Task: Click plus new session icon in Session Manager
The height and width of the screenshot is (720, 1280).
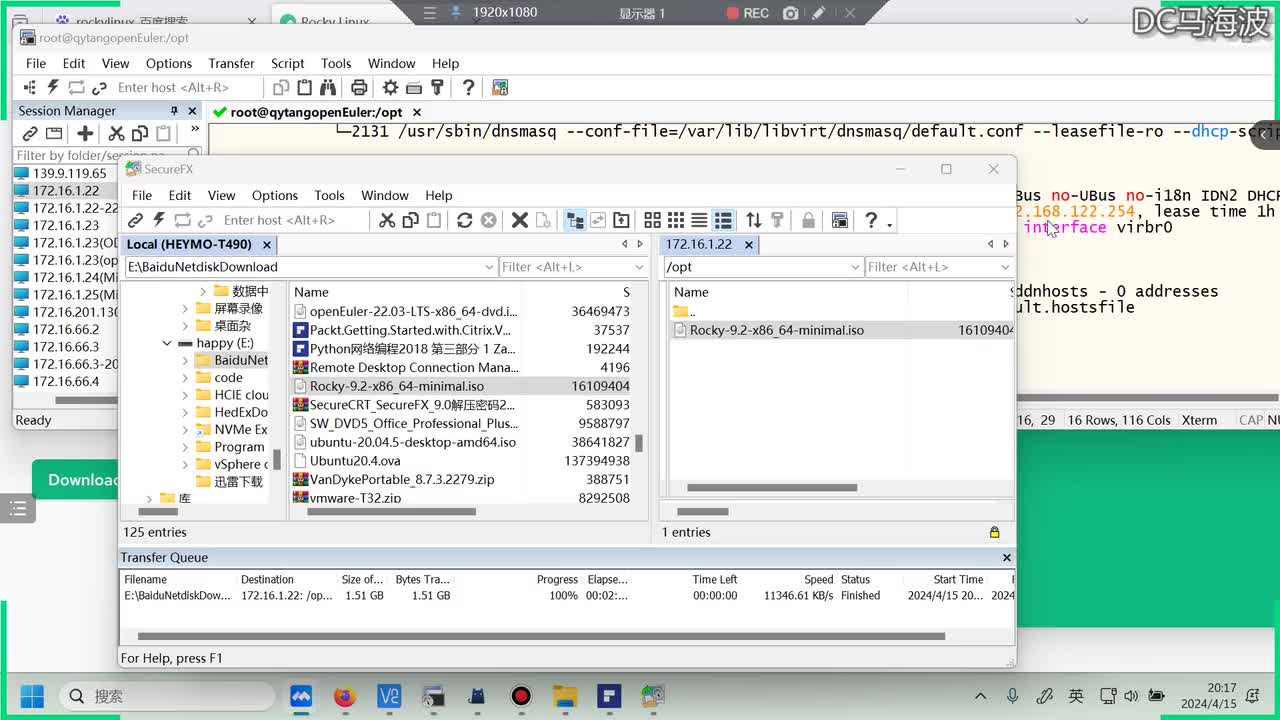Action: [85, 133]
